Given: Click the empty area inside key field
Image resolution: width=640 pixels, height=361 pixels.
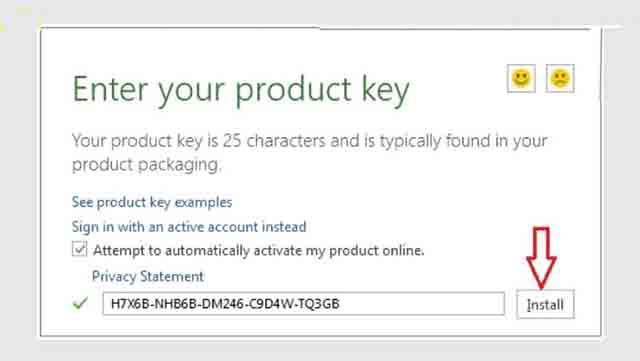Looking at the screenshot, I should (x=420, y=303).
